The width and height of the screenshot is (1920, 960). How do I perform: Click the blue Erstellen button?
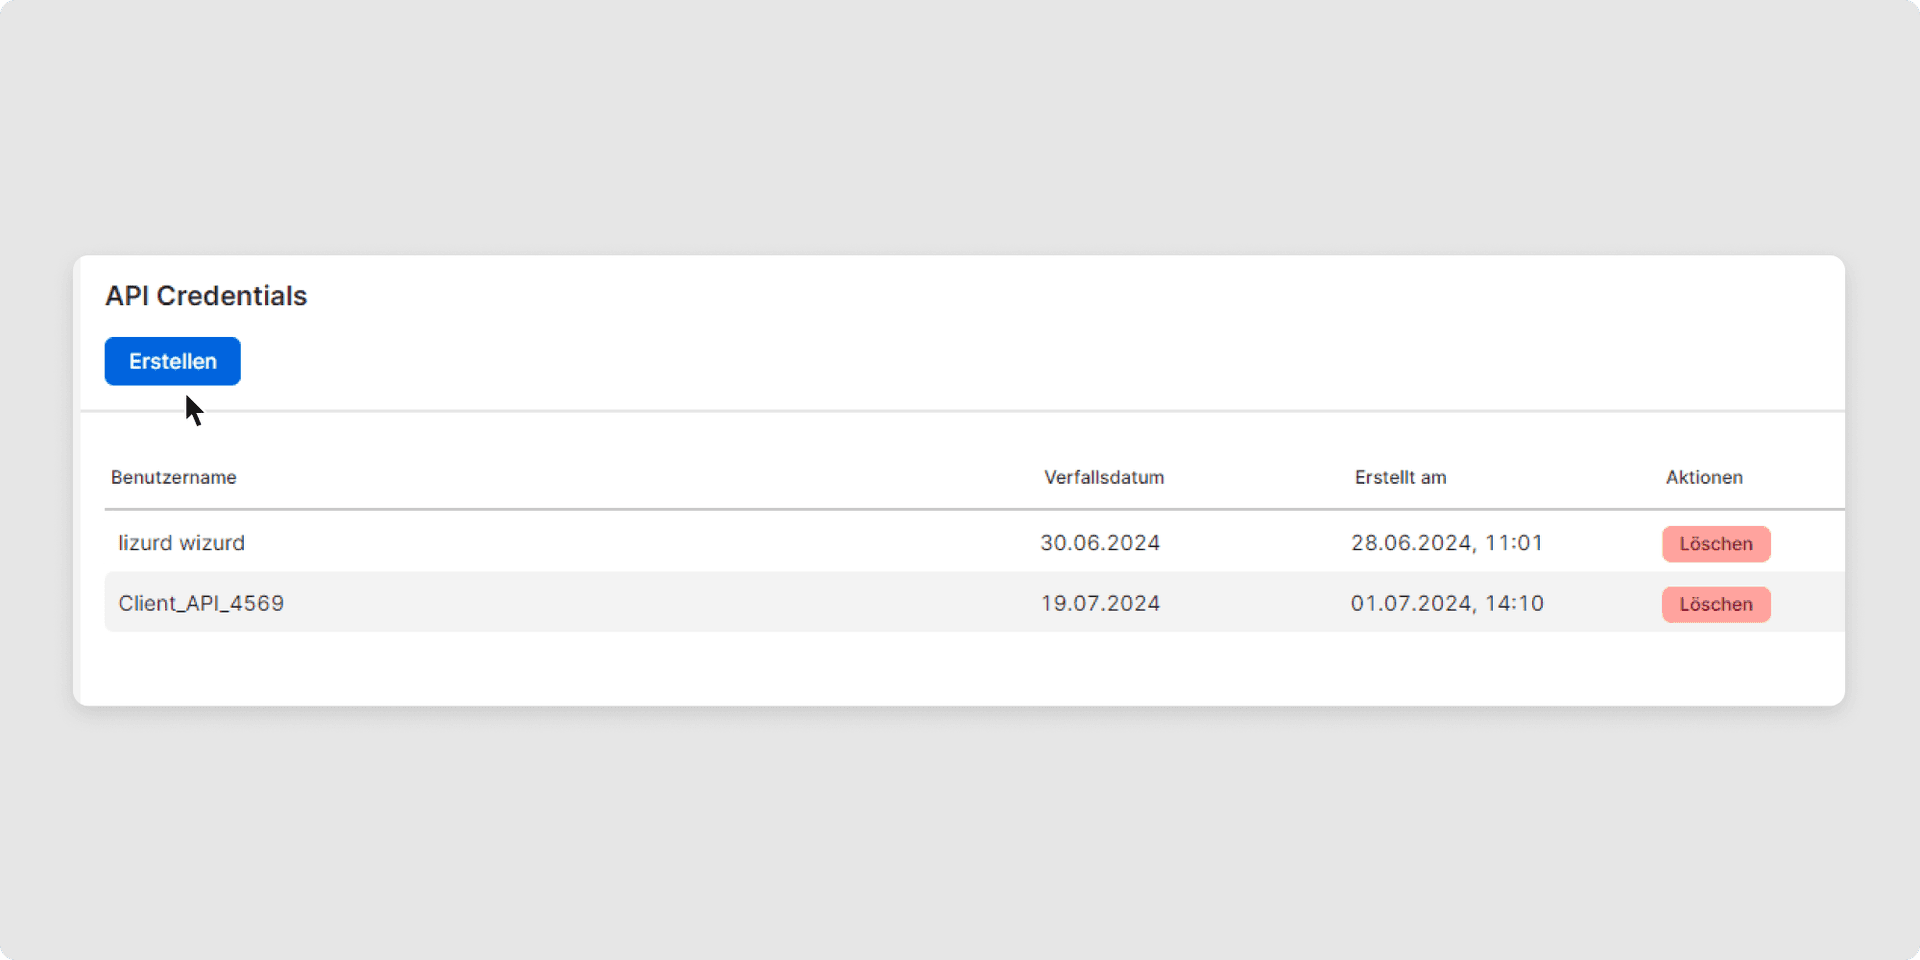(172, 361)
